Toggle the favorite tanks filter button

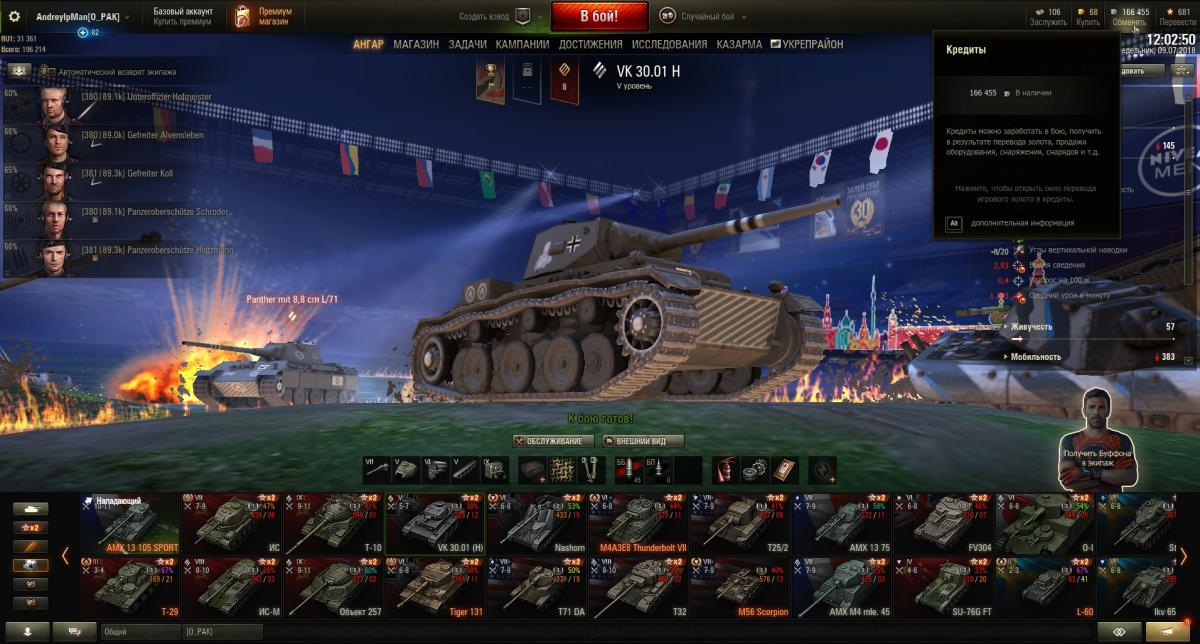pyautogui.click(x=28, y=546)
